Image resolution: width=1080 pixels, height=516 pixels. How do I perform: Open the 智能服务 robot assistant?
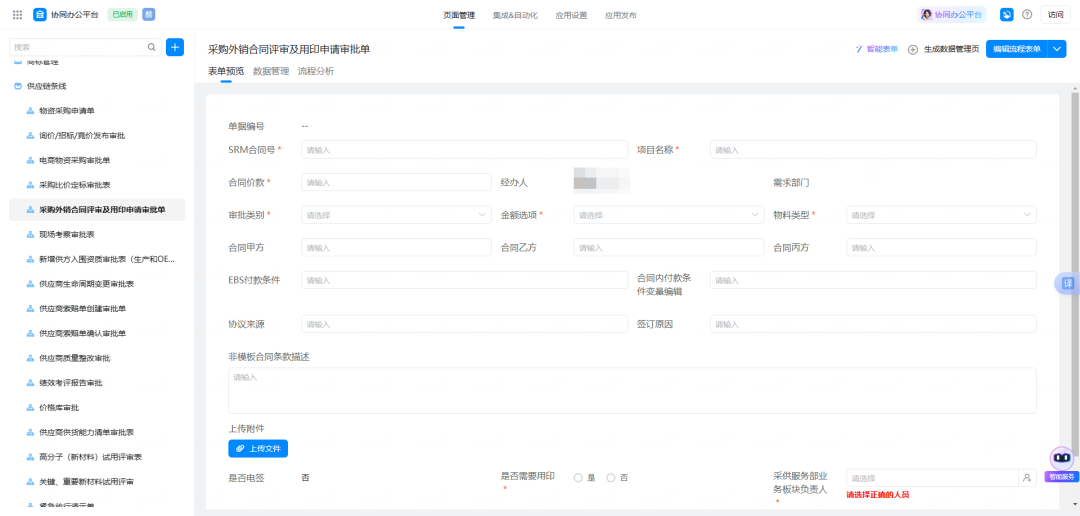point(1062,460)
